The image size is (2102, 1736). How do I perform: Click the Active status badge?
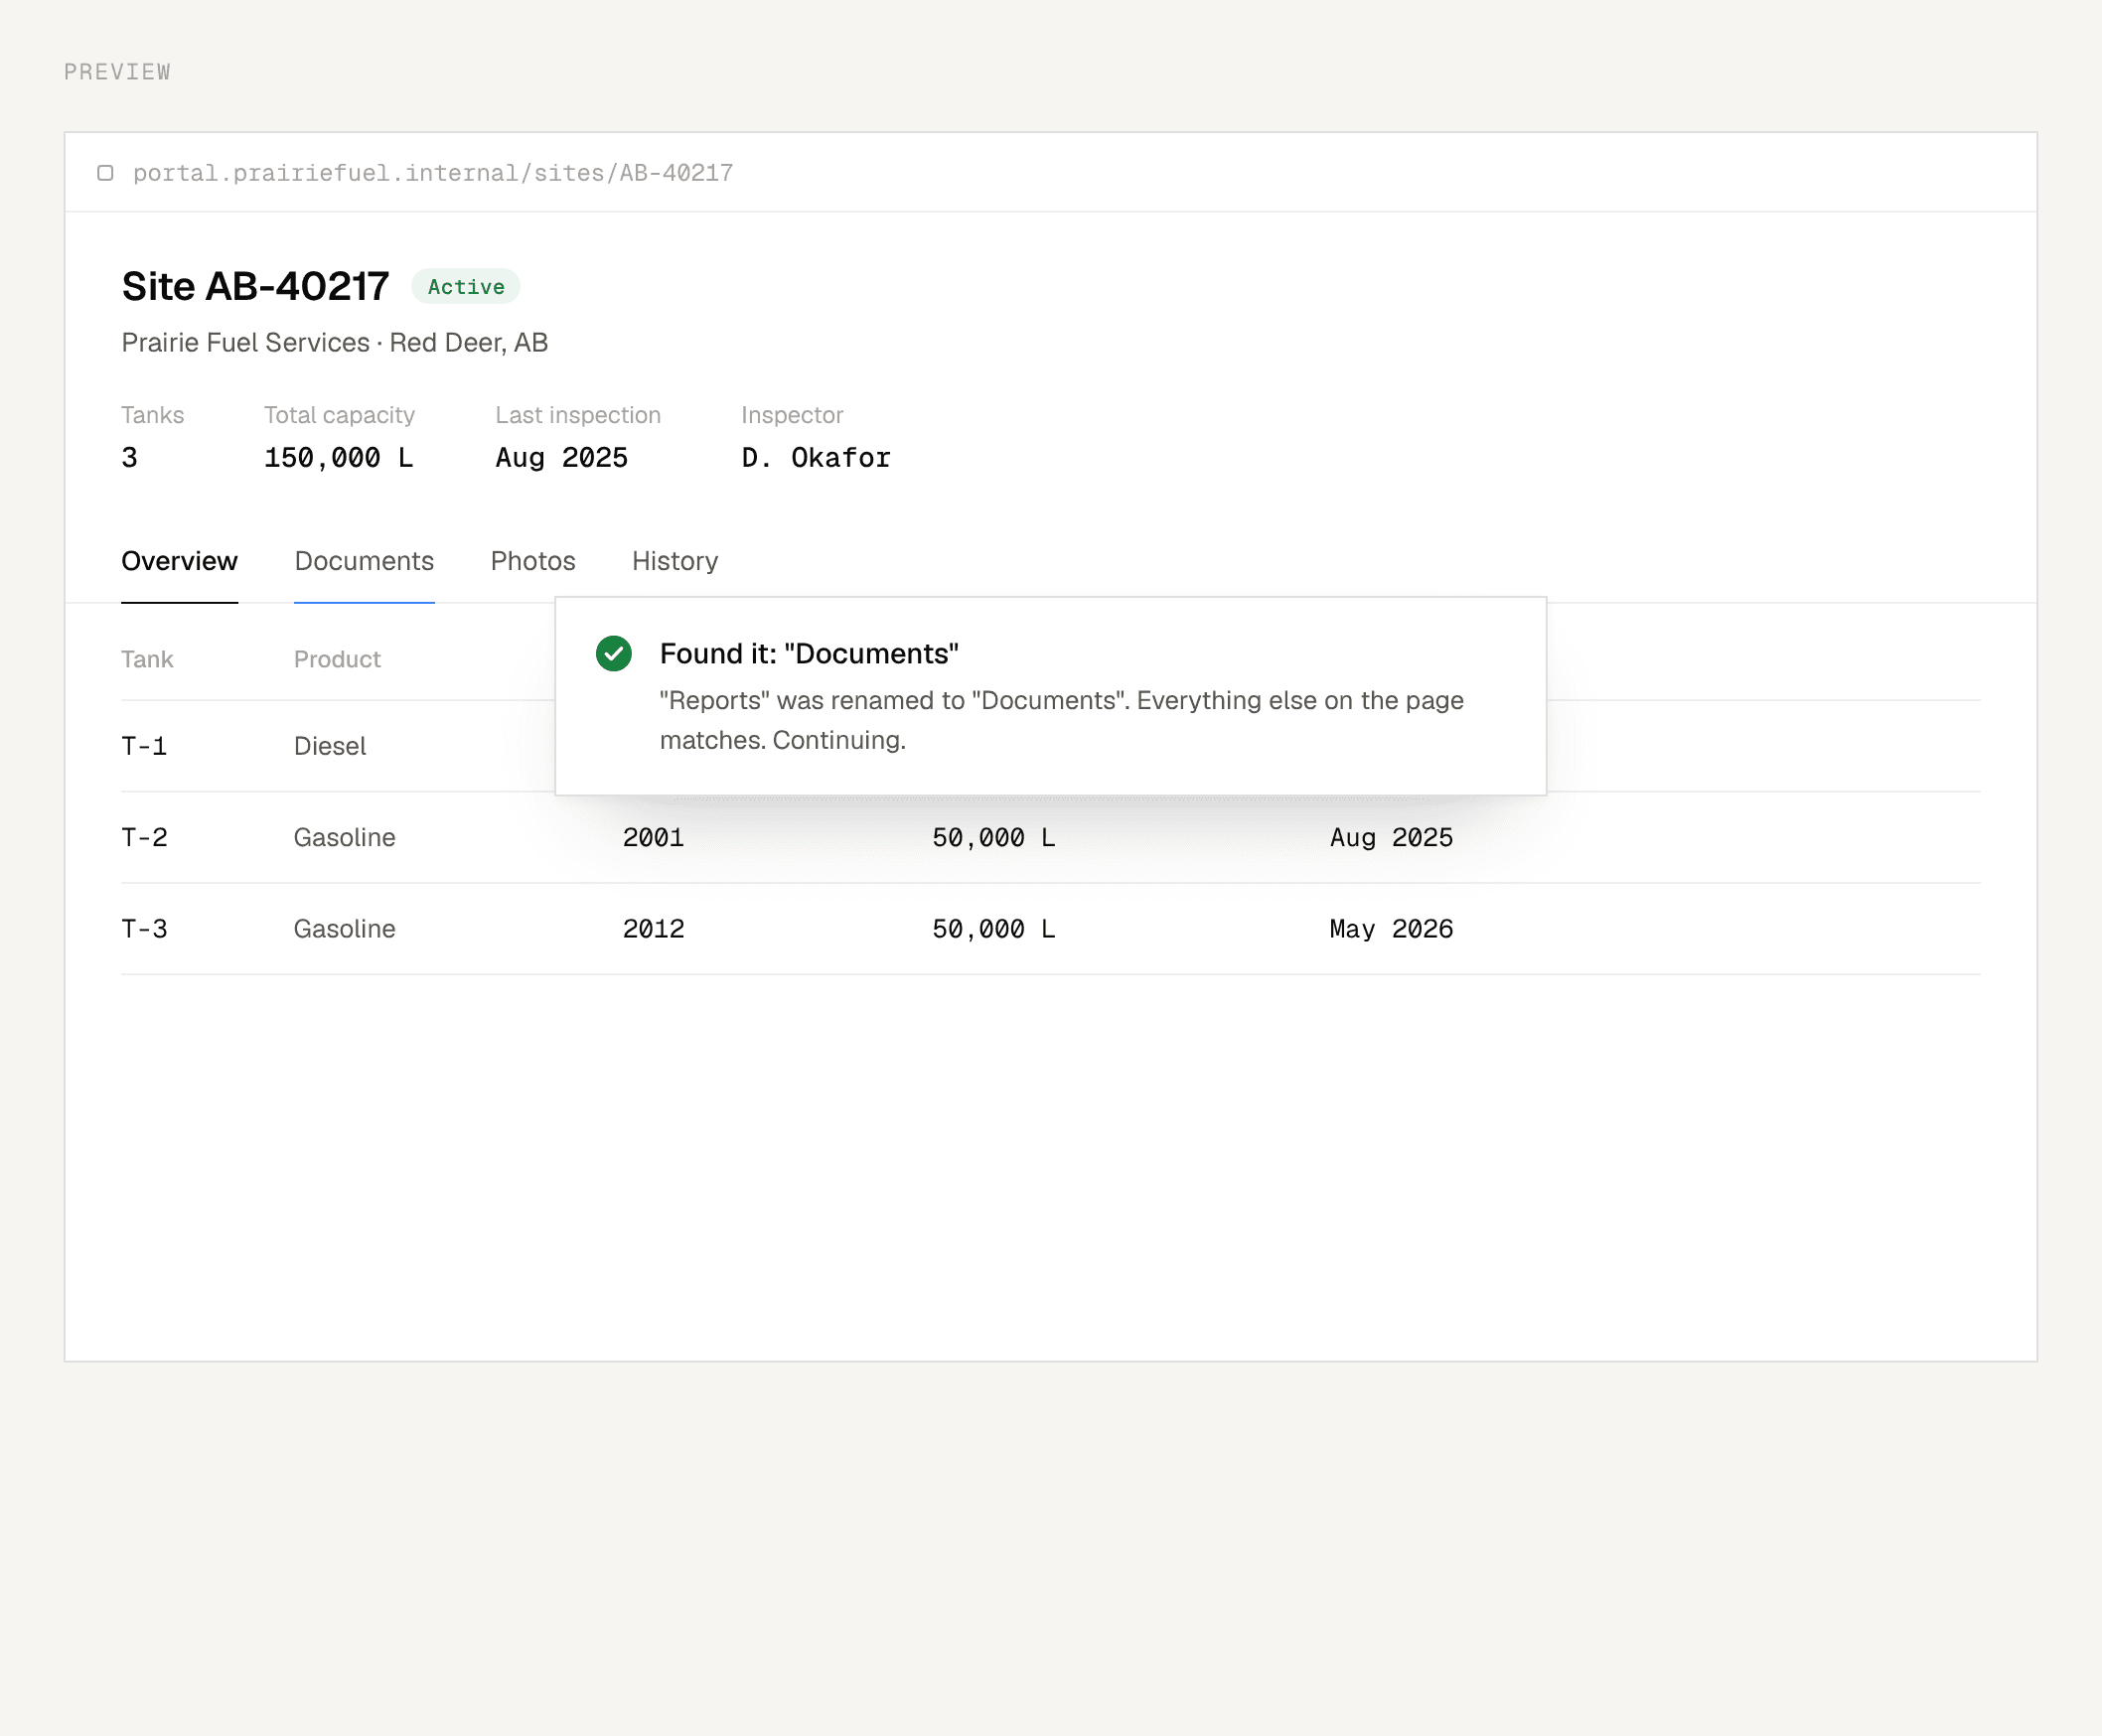coord(466,287)
